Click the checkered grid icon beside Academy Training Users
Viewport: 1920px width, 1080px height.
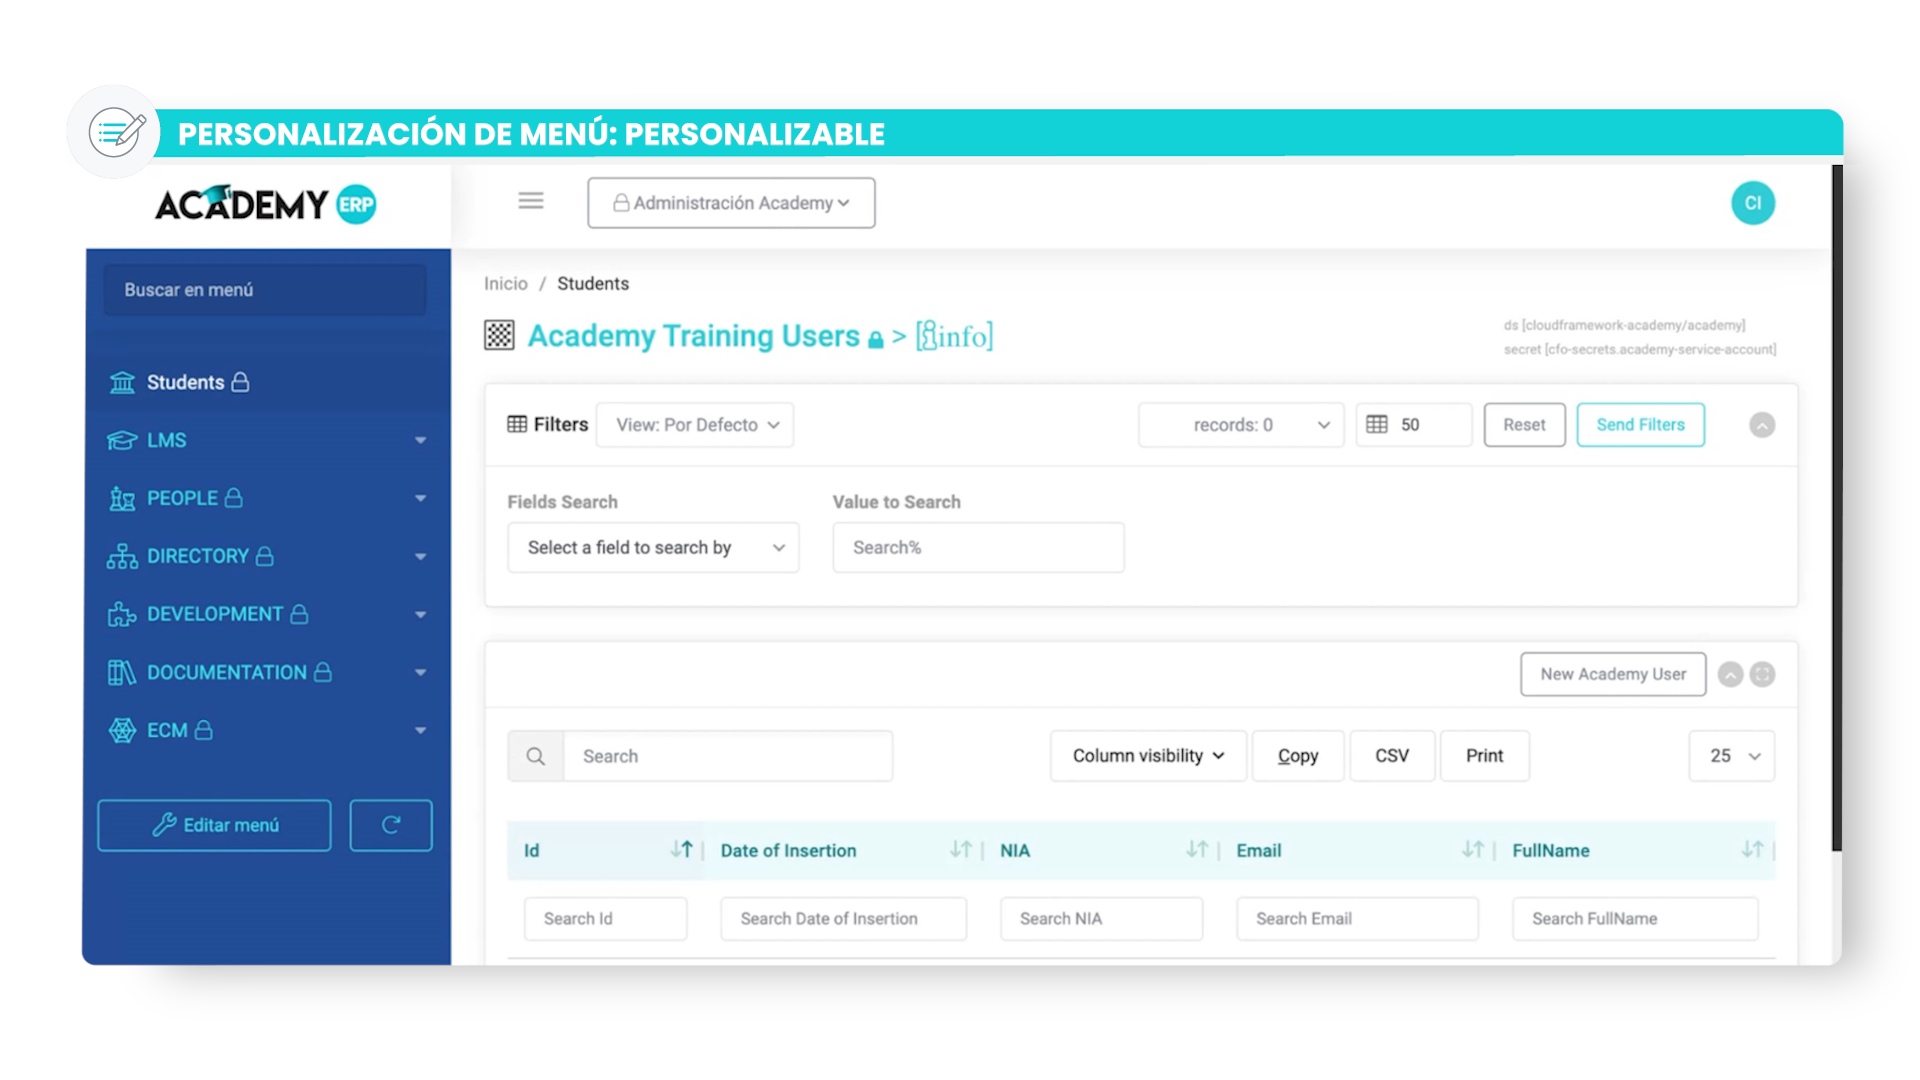click(499, 335)
